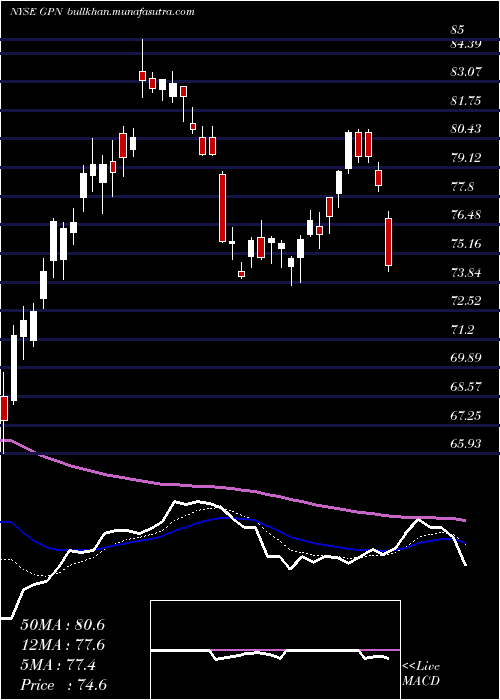Click the Price : 74.6 readout
The height and width of the screenshot is (700, 500).
pos(63,685)
